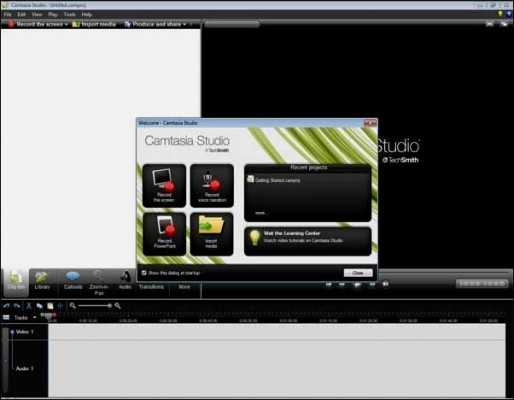Open the File menu
Viewport: 514px width, 400px height.
[7, 14]
